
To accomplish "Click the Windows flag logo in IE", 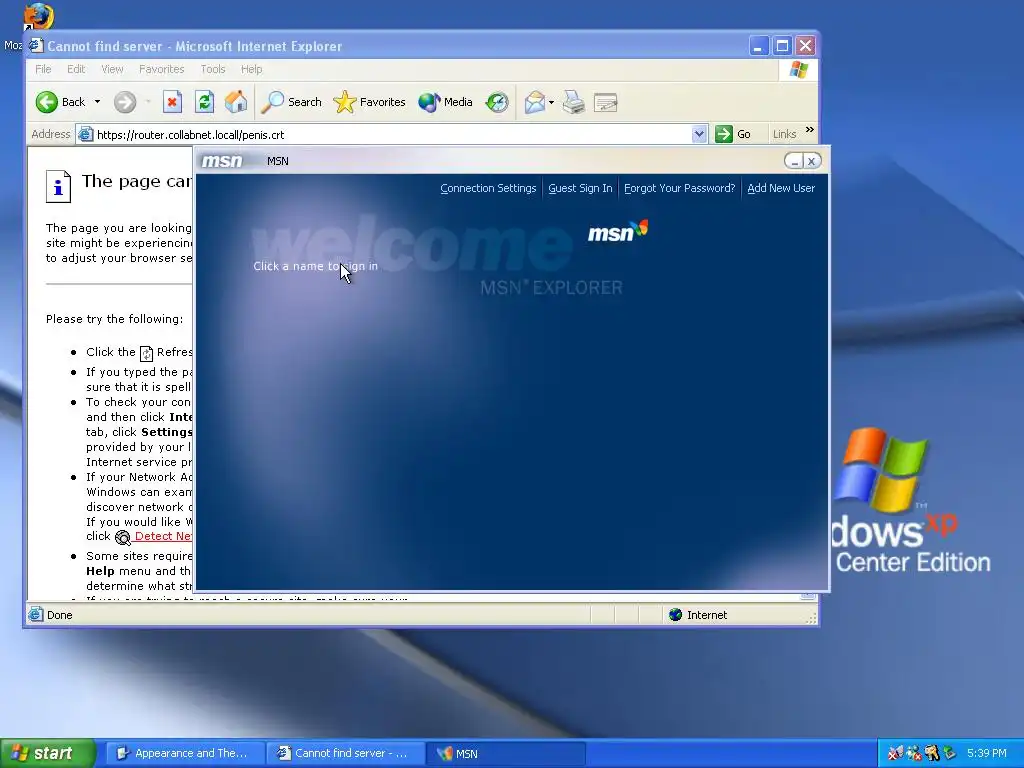I will [798, 69].
